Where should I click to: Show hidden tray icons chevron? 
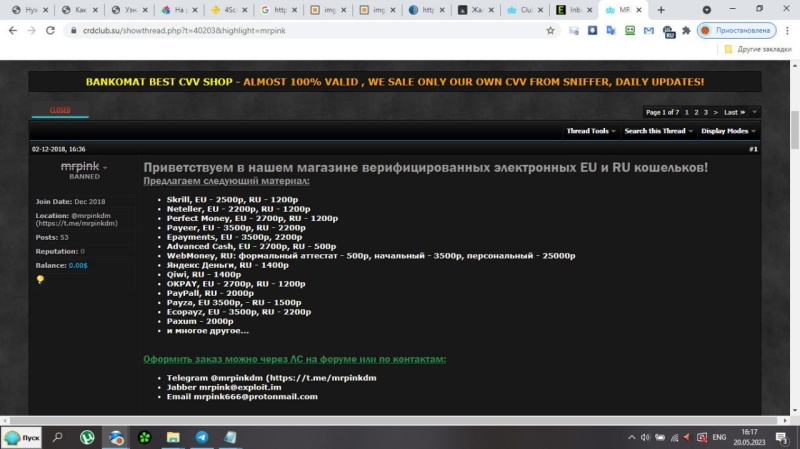(632, 437)
